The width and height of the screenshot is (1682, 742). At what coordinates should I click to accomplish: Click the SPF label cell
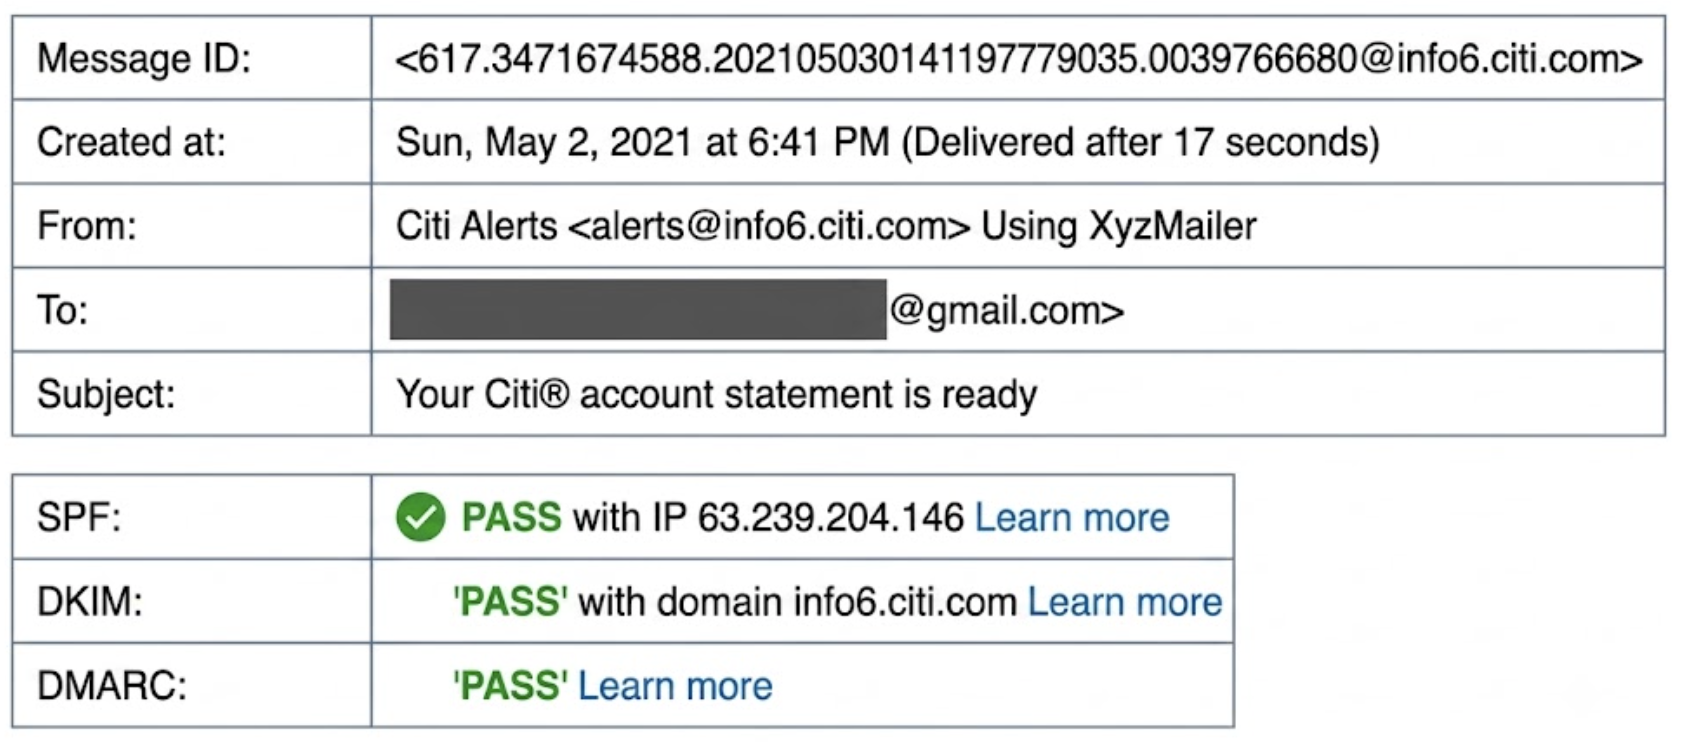click(x=192, y=517)
